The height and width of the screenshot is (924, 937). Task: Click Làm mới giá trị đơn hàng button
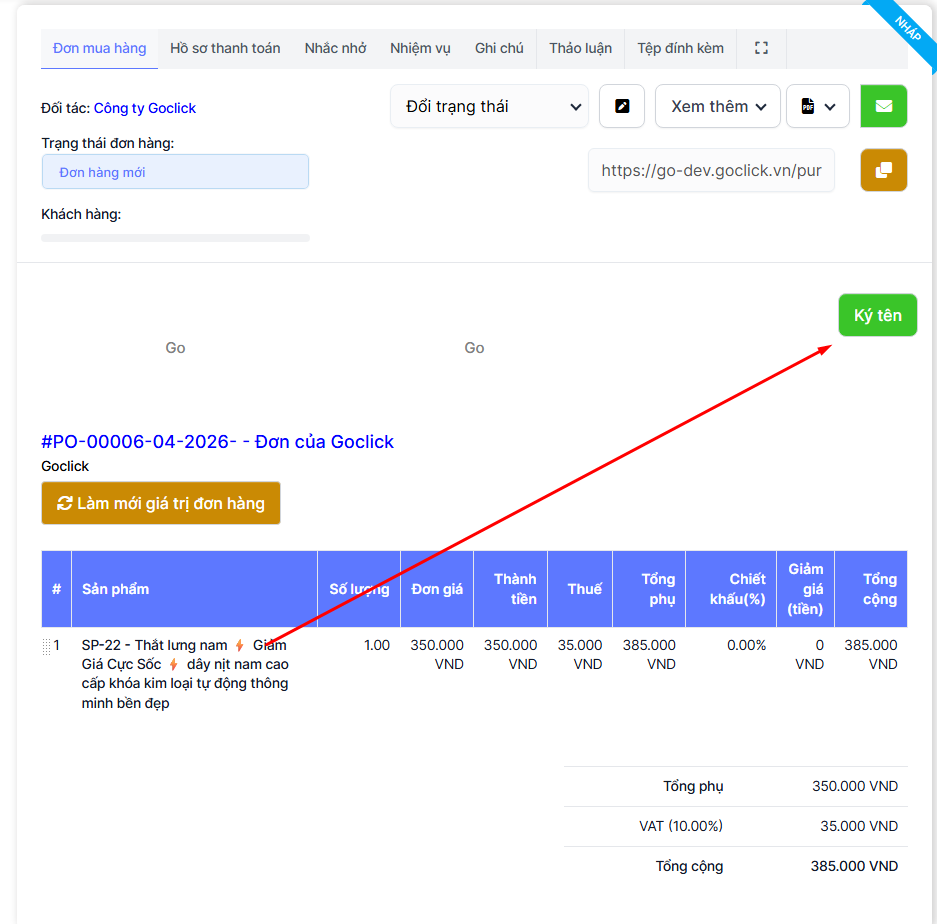click(161, 503)
